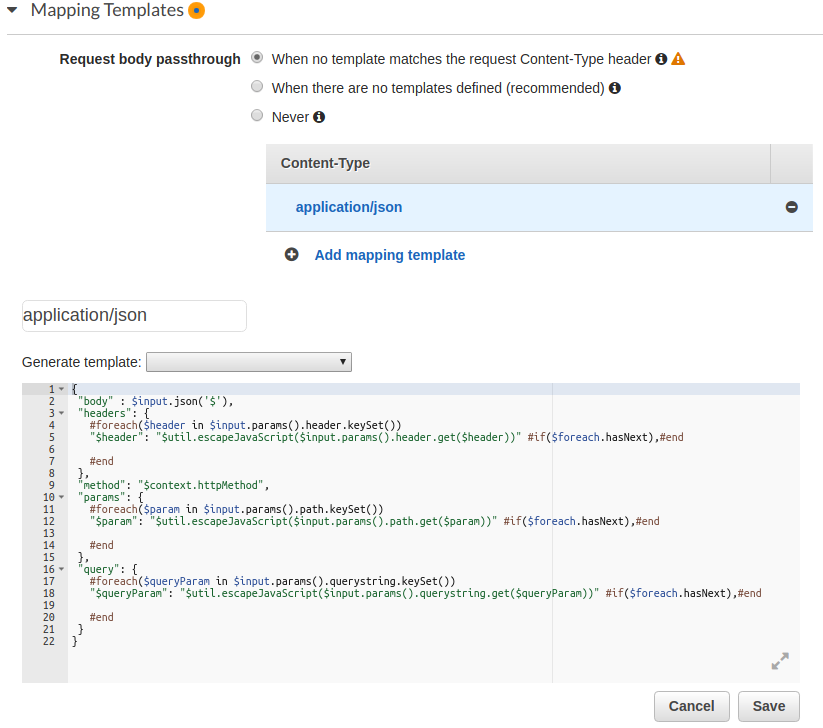Click the plus icon for adding template

click(x=292, y=255)
